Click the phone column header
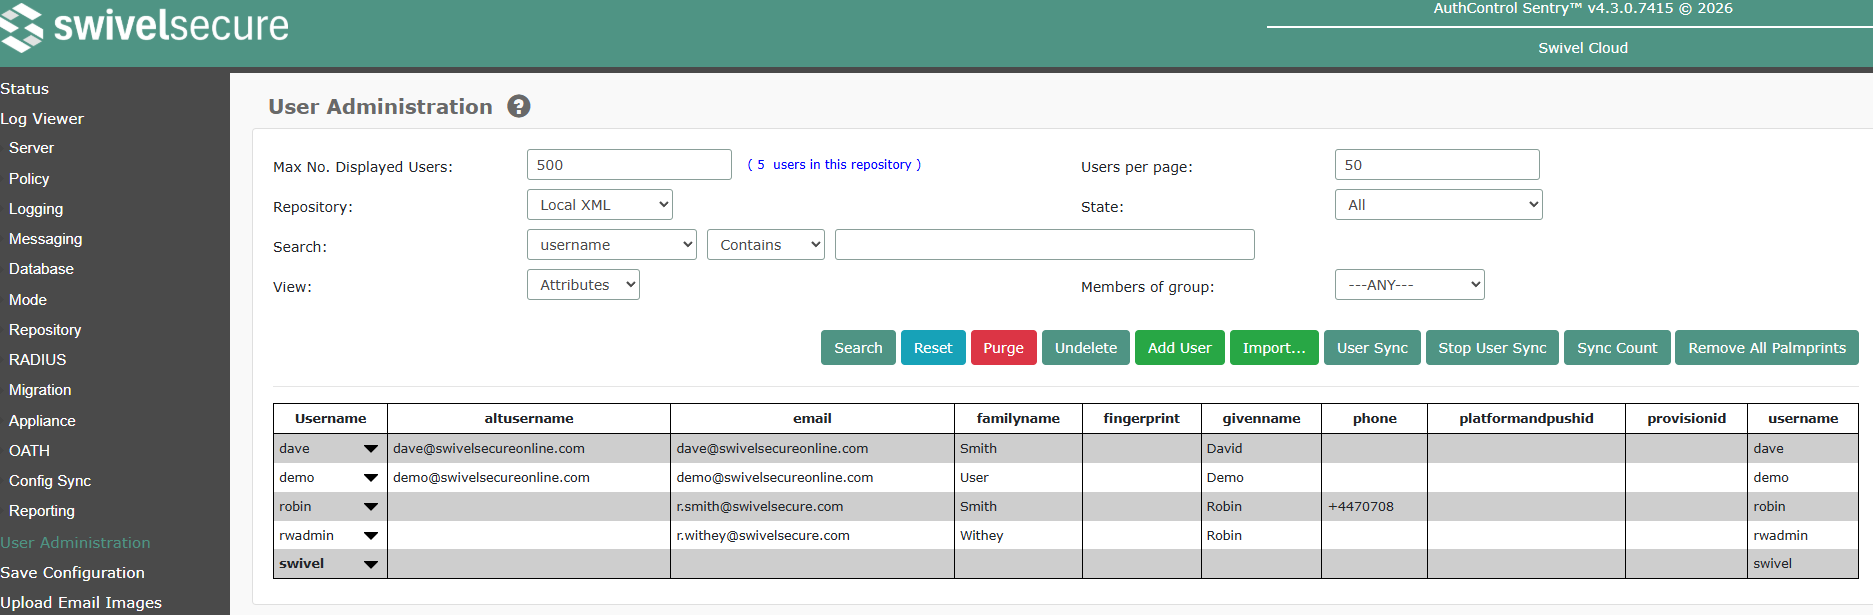This screenshot has height=615, width=1873. (x=1375, y=418)
